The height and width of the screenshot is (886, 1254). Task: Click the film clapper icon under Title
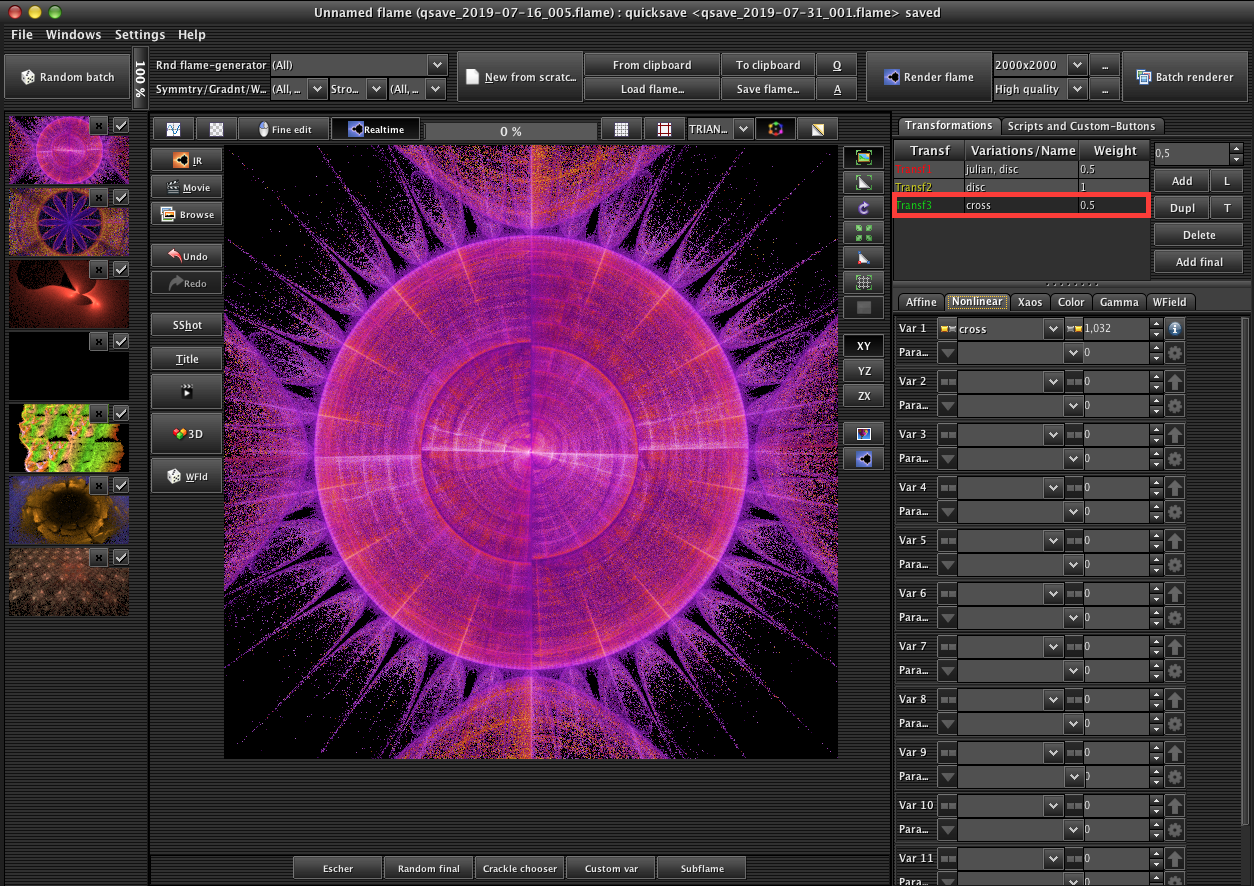coord(187,392)
